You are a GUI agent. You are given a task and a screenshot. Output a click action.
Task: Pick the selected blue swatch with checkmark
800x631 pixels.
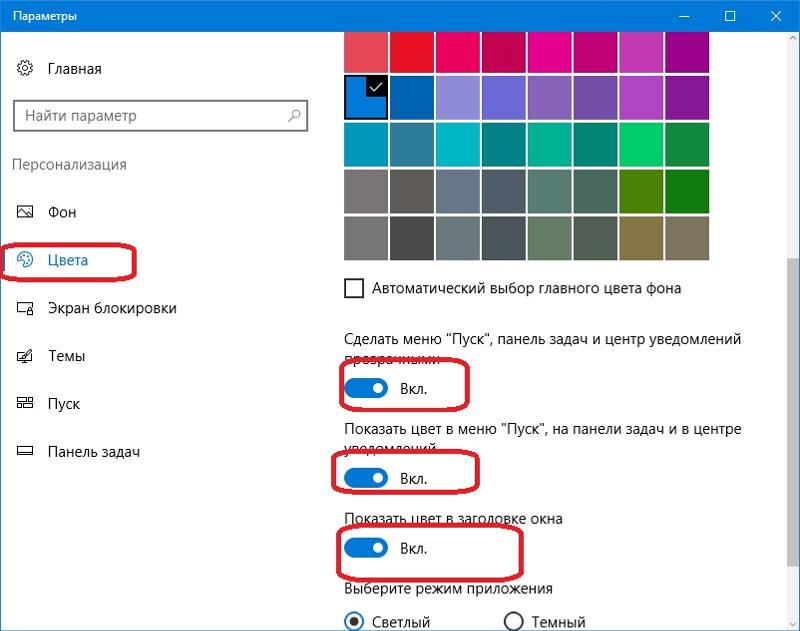coord(366,97)
